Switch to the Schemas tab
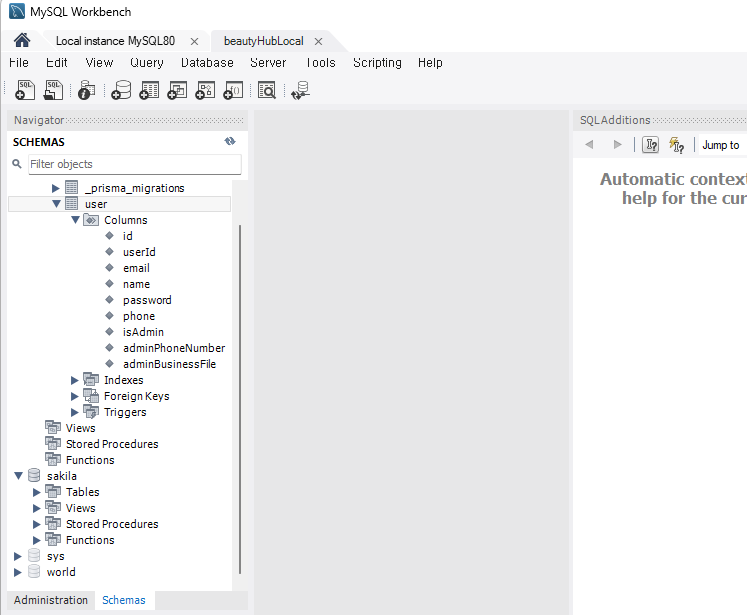Image resolution: width=747 pixels, height=615 pixels. (x=124, y=600)
